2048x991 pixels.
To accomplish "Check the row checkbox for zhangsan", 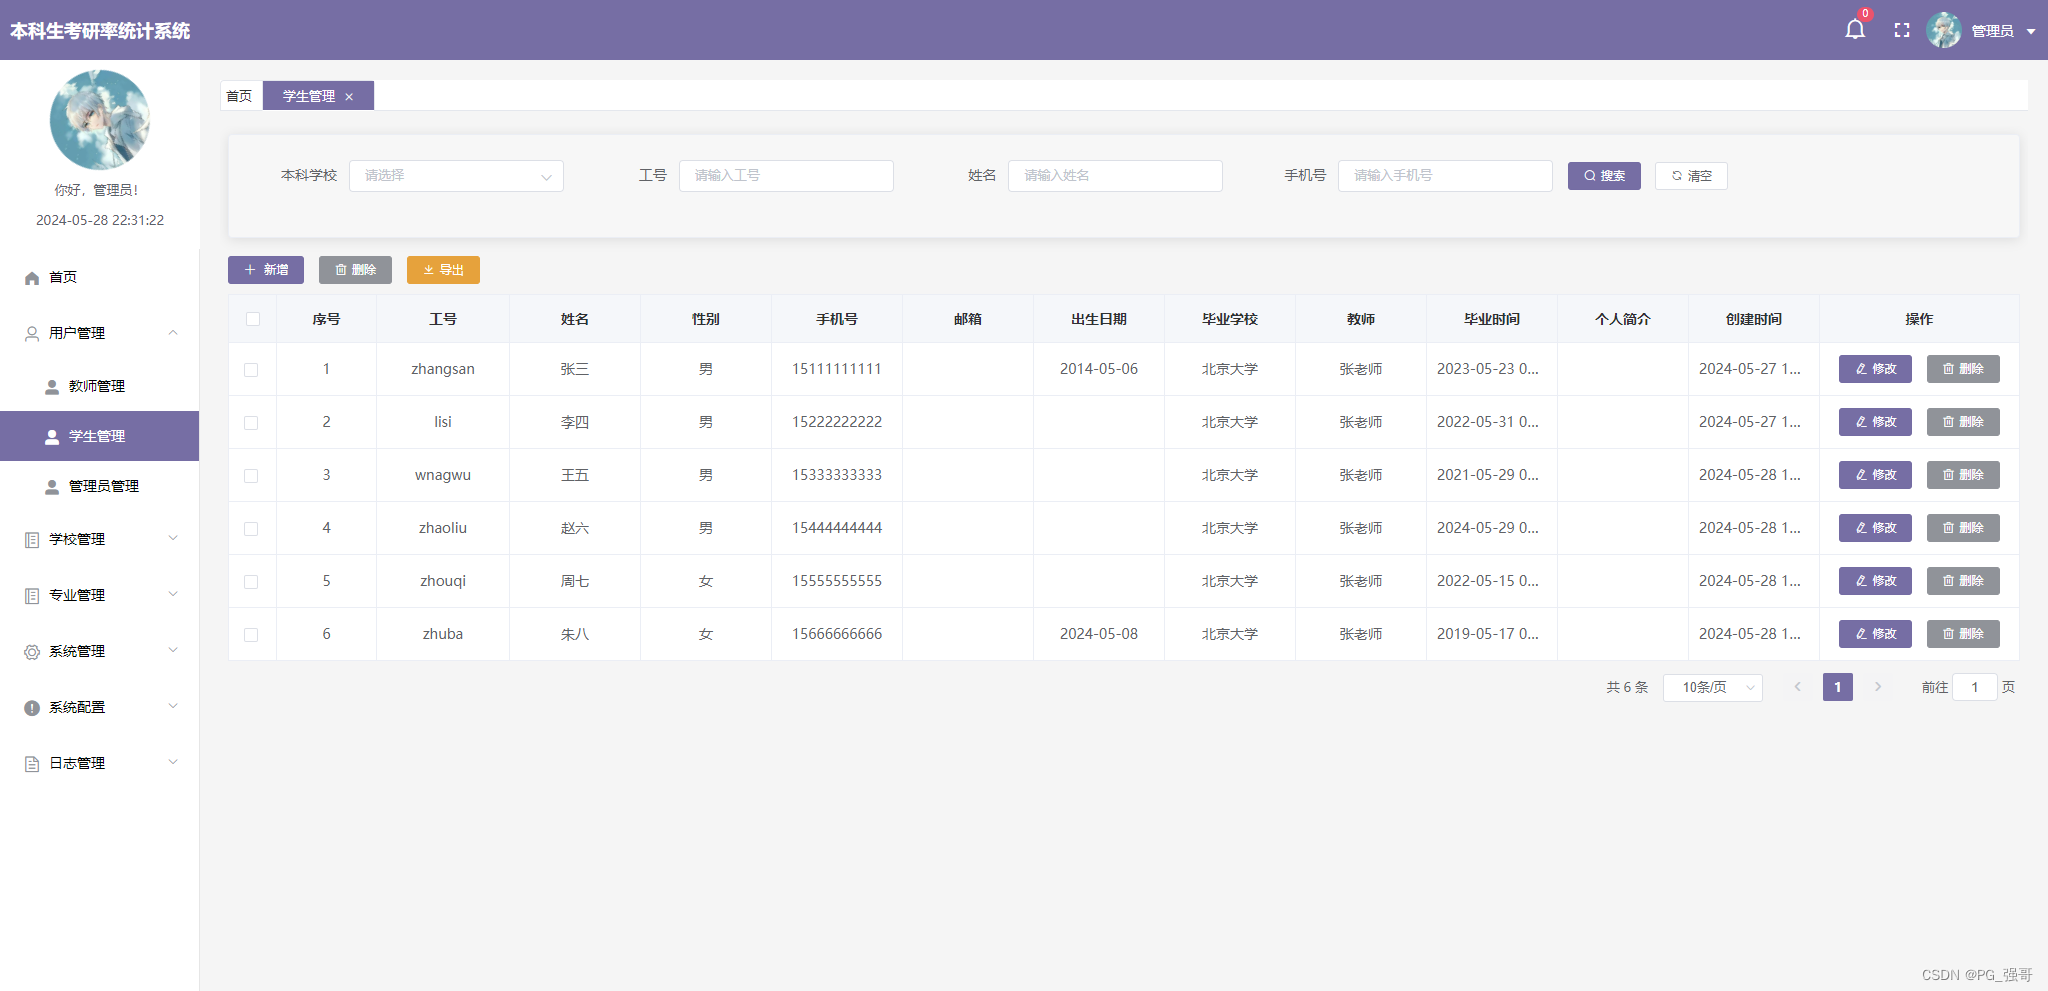I will click(251, 370).
